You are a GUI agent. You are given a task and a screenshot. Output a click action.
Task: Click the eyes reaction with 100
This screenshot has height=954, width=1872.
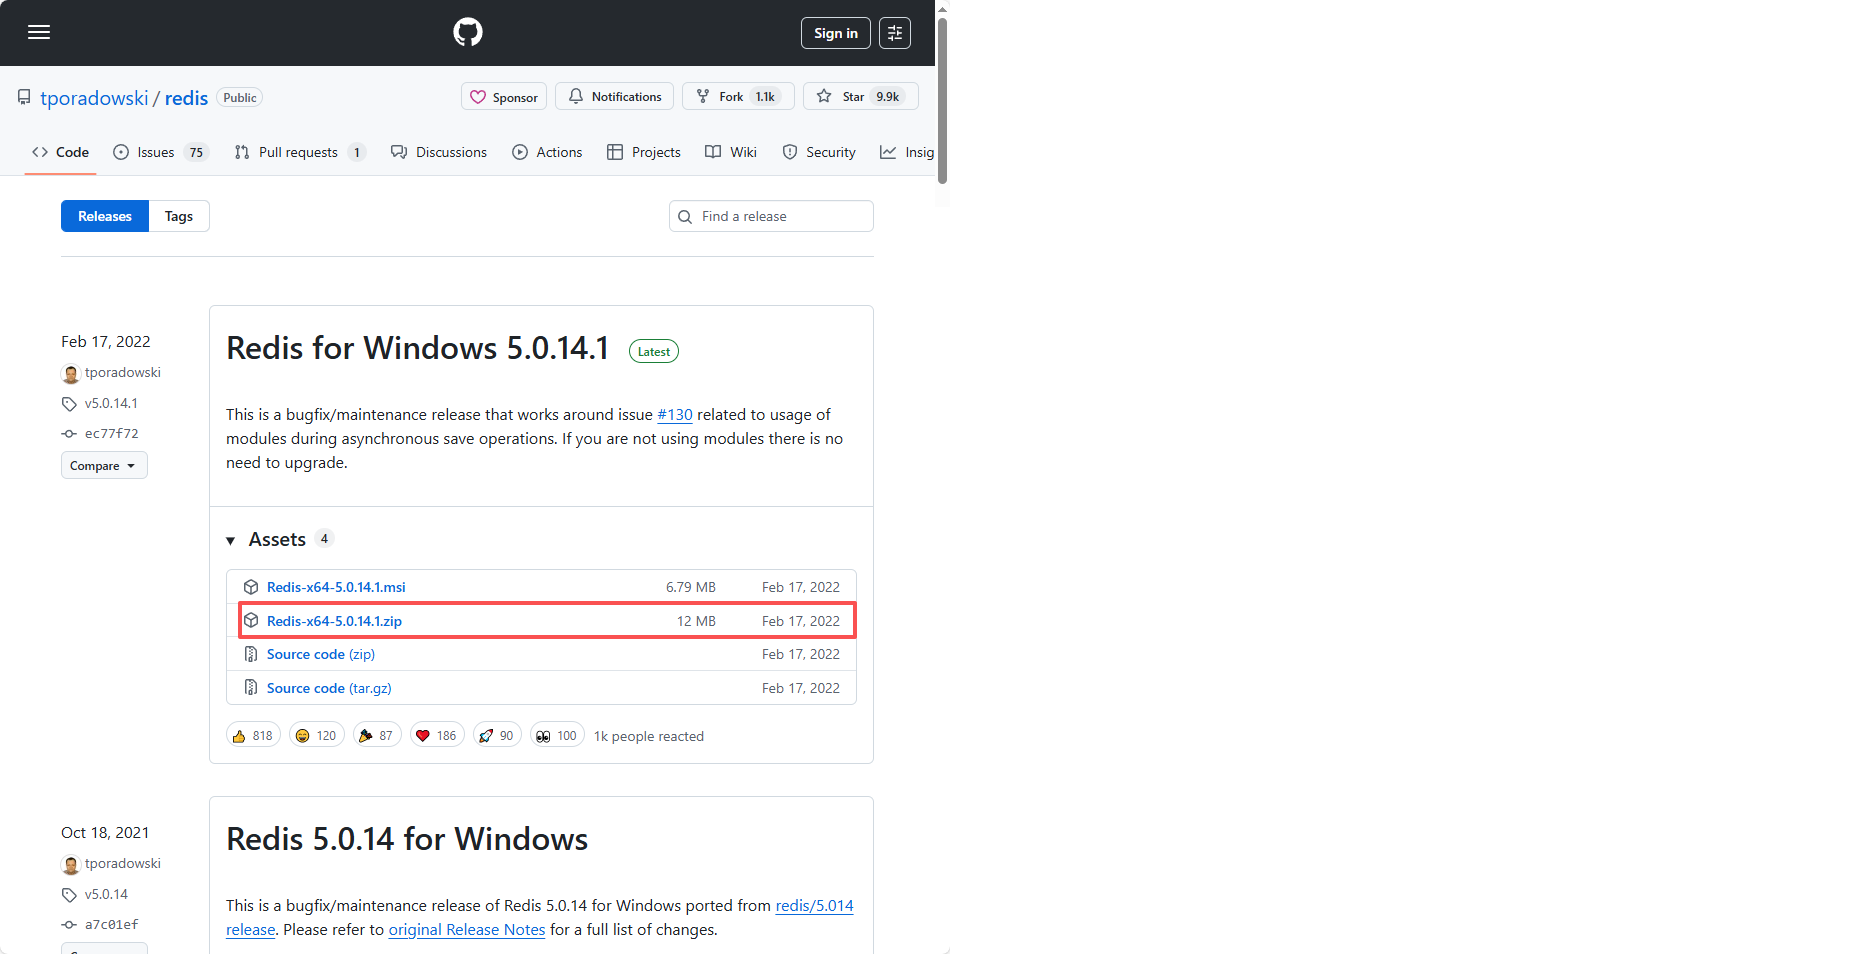pyautogui.click(x=556, y=736)
